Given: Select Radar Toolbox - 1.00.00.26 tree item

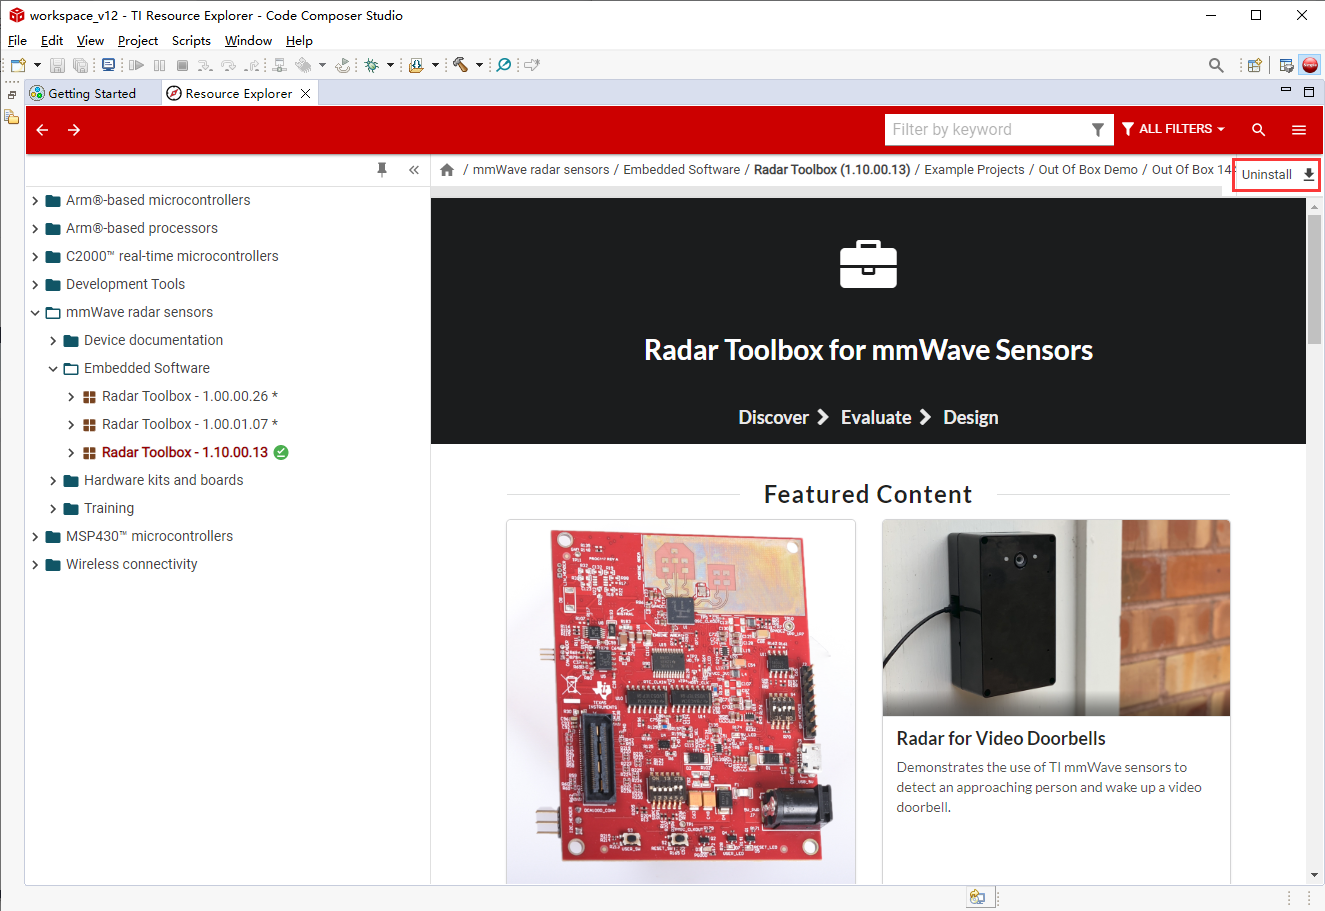Looking at the screenshot, I should point(190,397).
